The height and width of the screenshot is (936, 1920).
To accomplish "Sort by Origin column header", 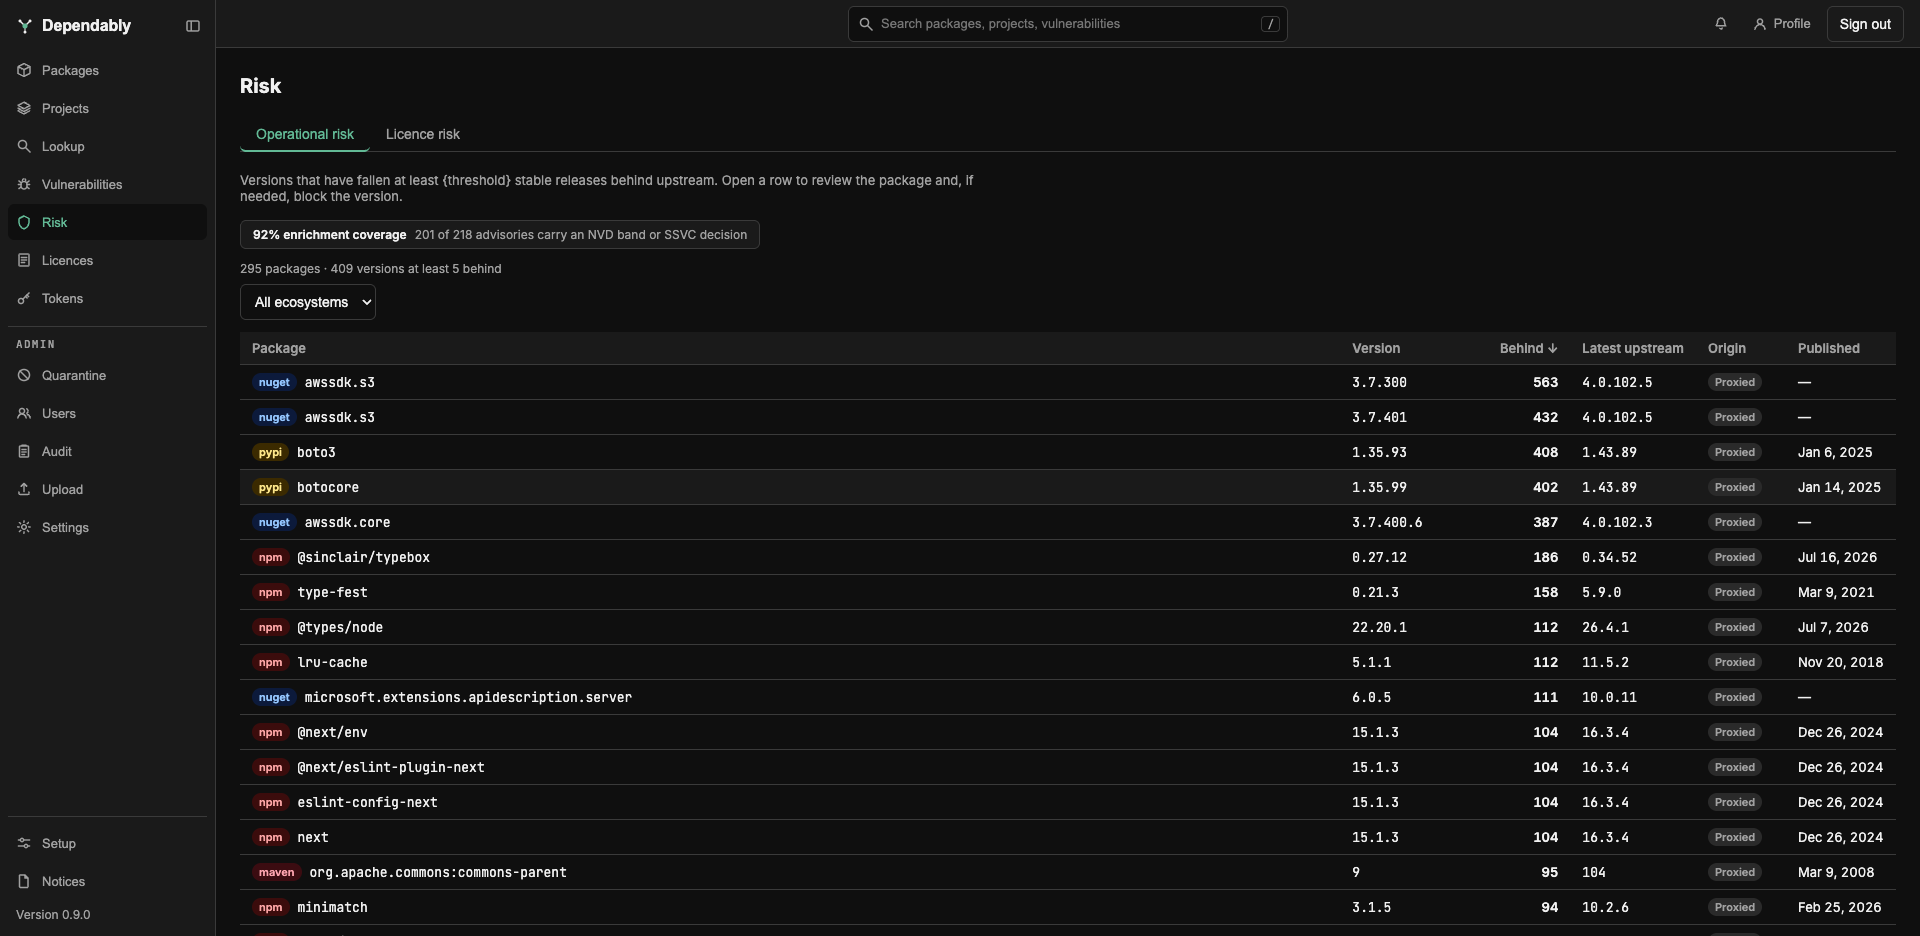I will coord(1726,348).
